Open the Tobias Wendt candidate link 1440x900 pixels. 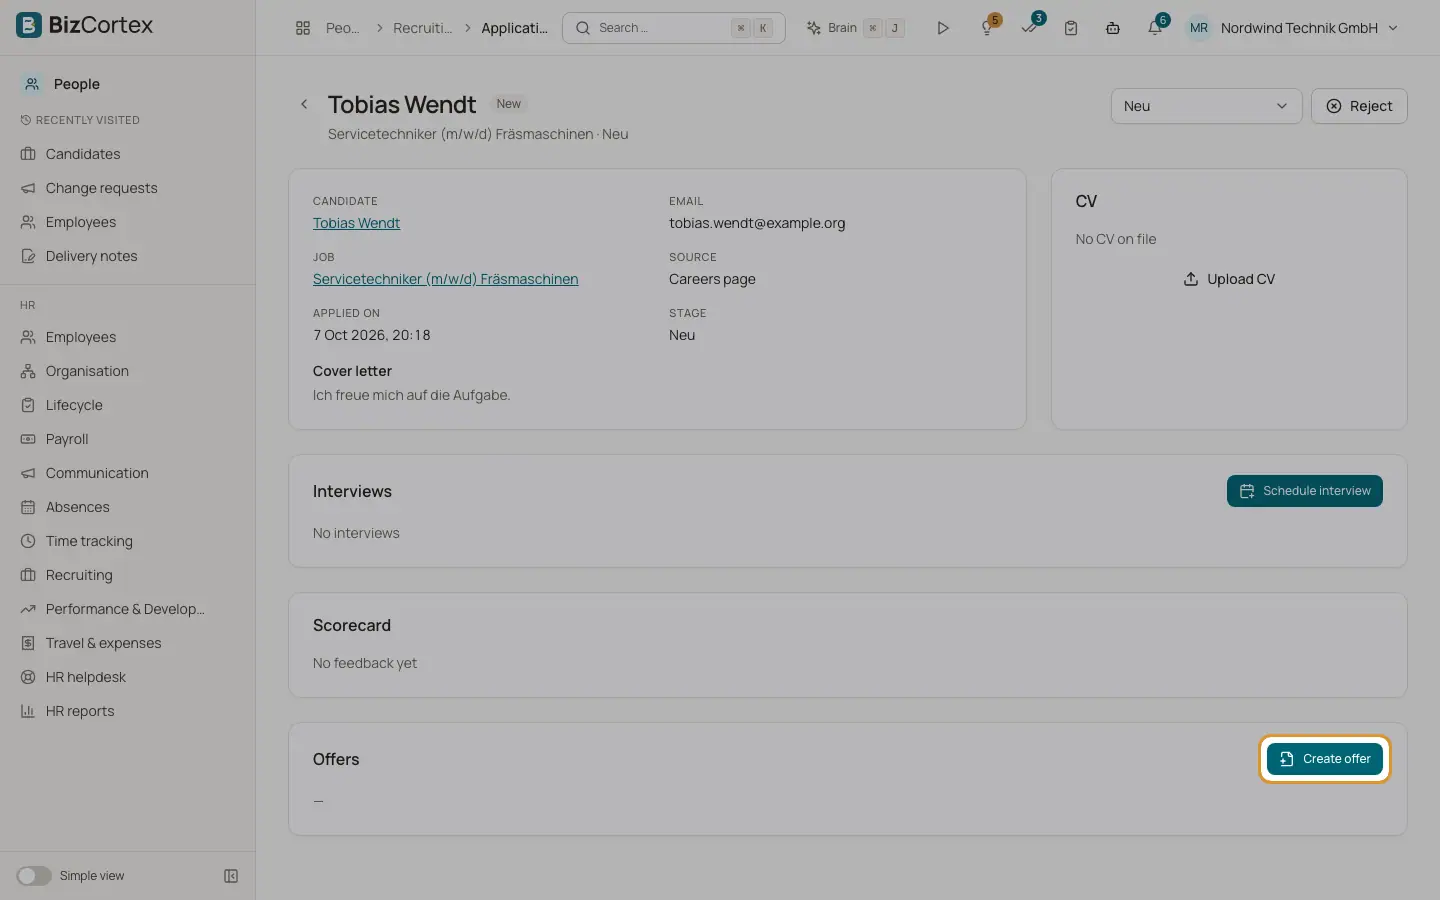click(x=356, y=223)
